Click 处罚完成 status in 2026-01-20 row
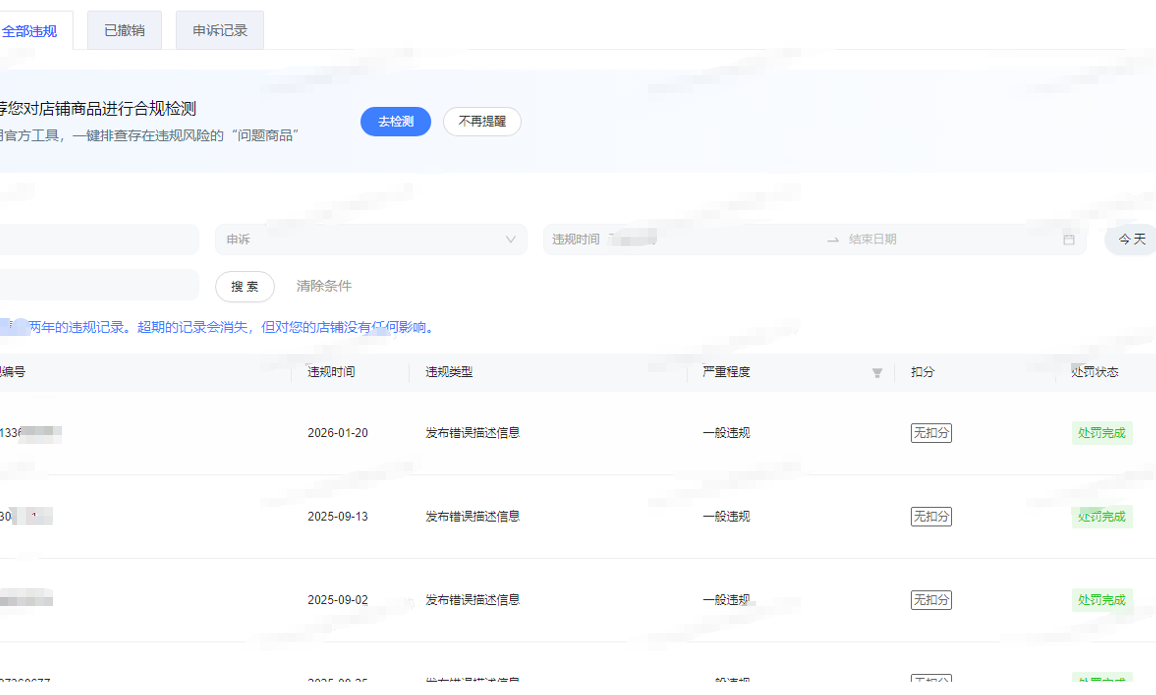Screen dimensions: 1156x695 pyautogui.click(x=1101, y=433)
